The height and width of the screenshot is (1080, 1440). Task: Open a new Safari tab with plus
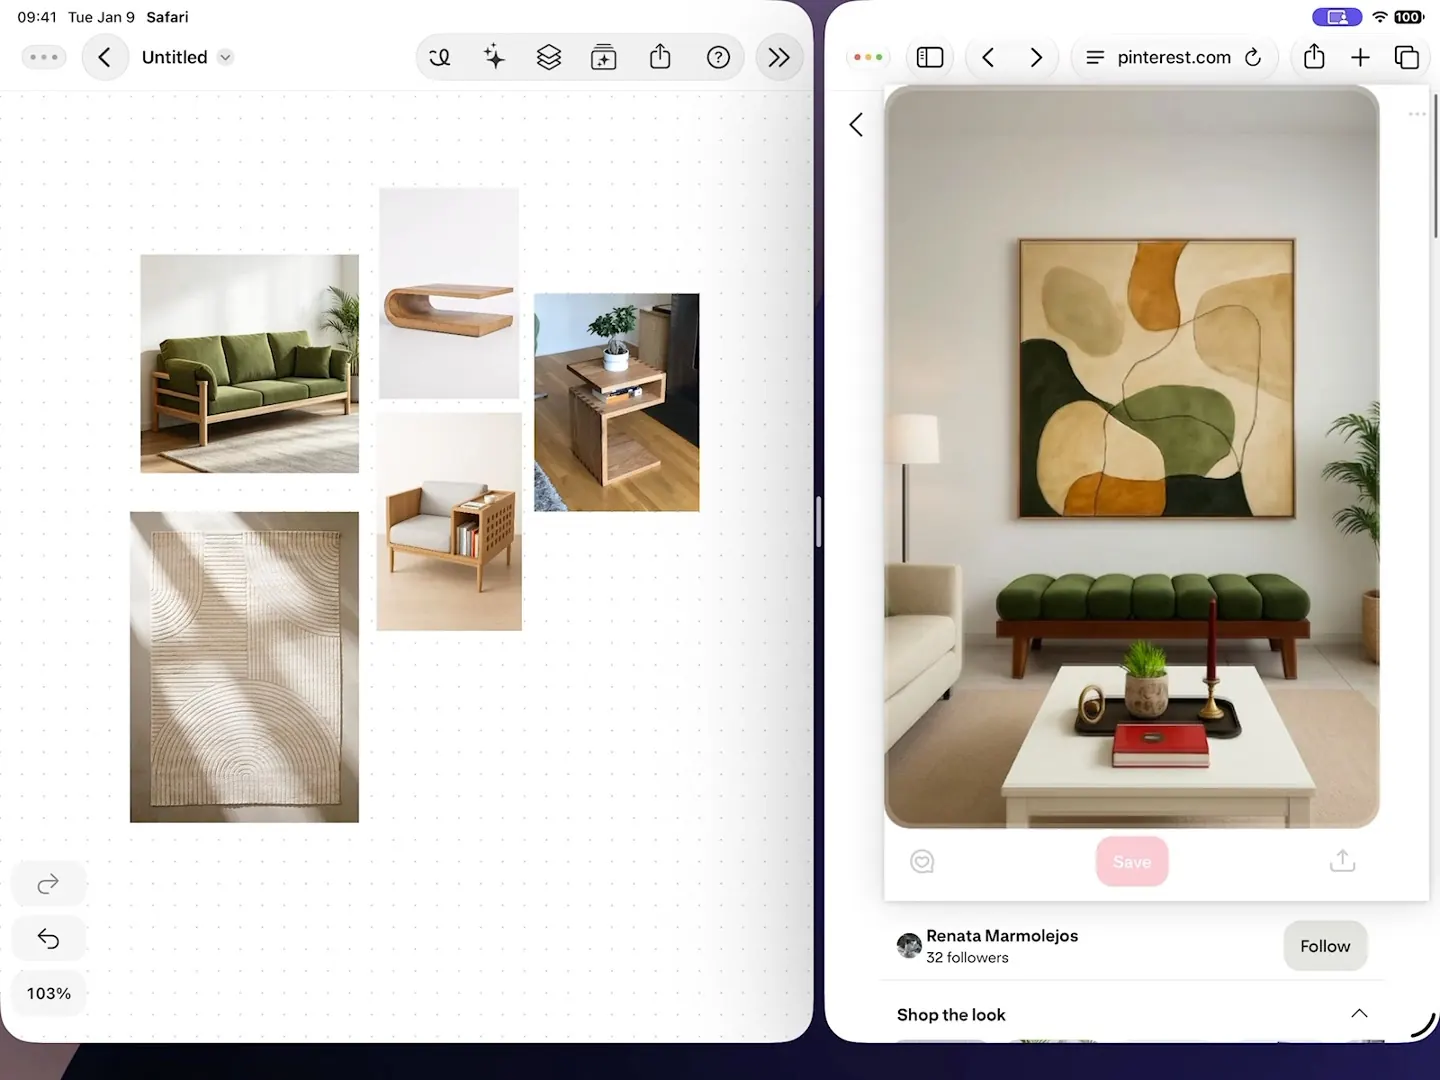pyautogui.click(x=1360, y=57)
